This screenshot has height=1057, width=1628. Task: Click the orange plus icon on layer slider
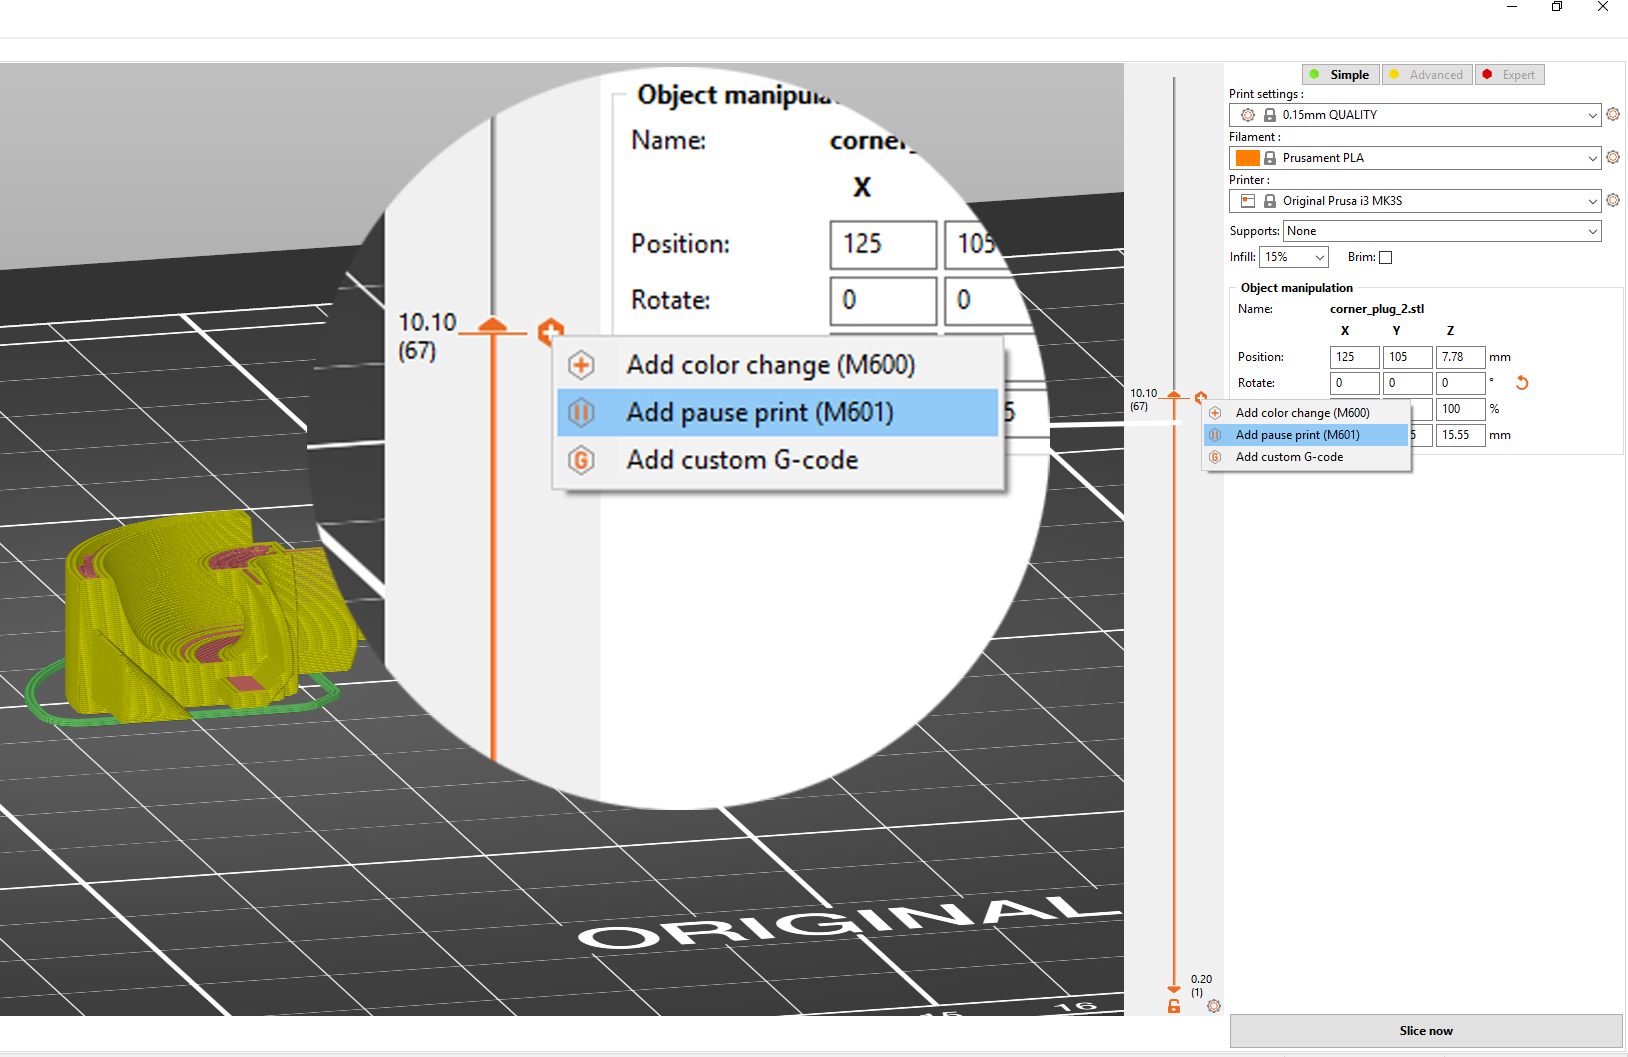click(1201, 397)
